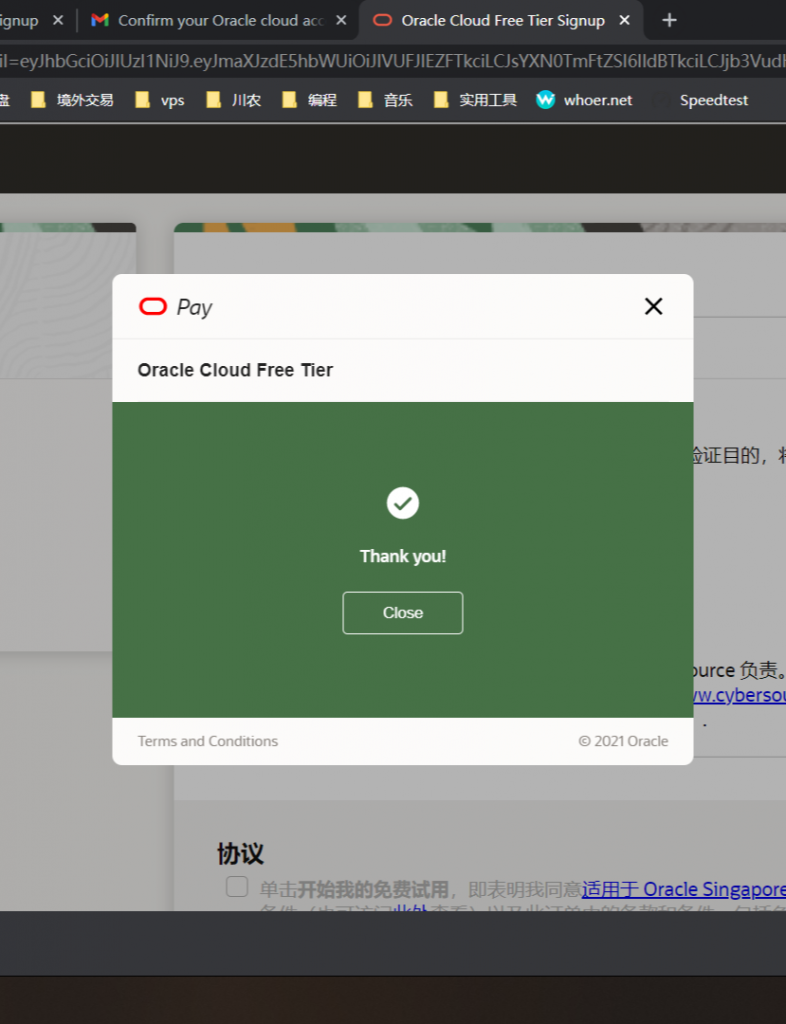Viewport: 786px width, 1024px height.
Task: Click the 协议 section heading
Action: pos(240,854)
